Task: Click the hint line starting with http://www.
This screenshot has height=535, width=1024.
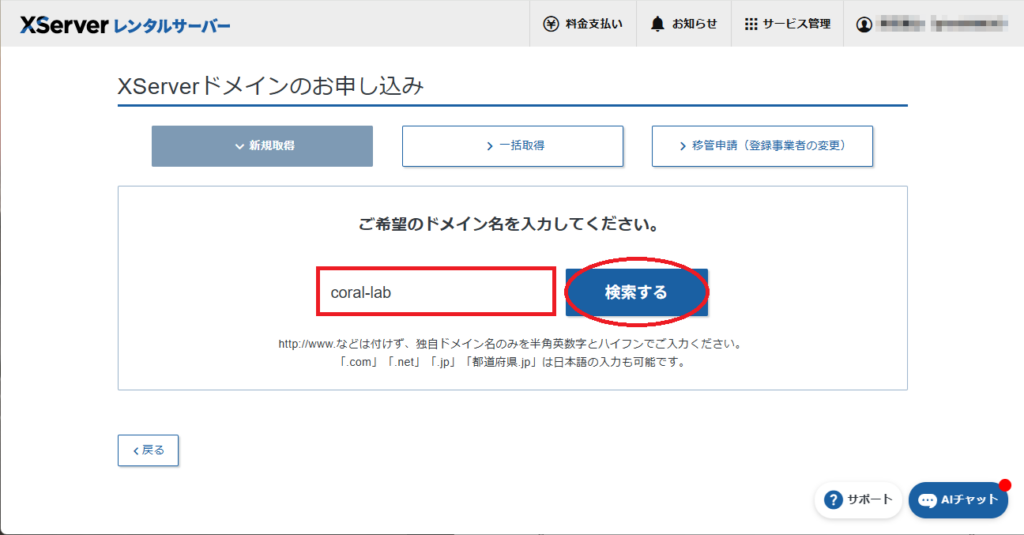Action: tap(511, 344)
